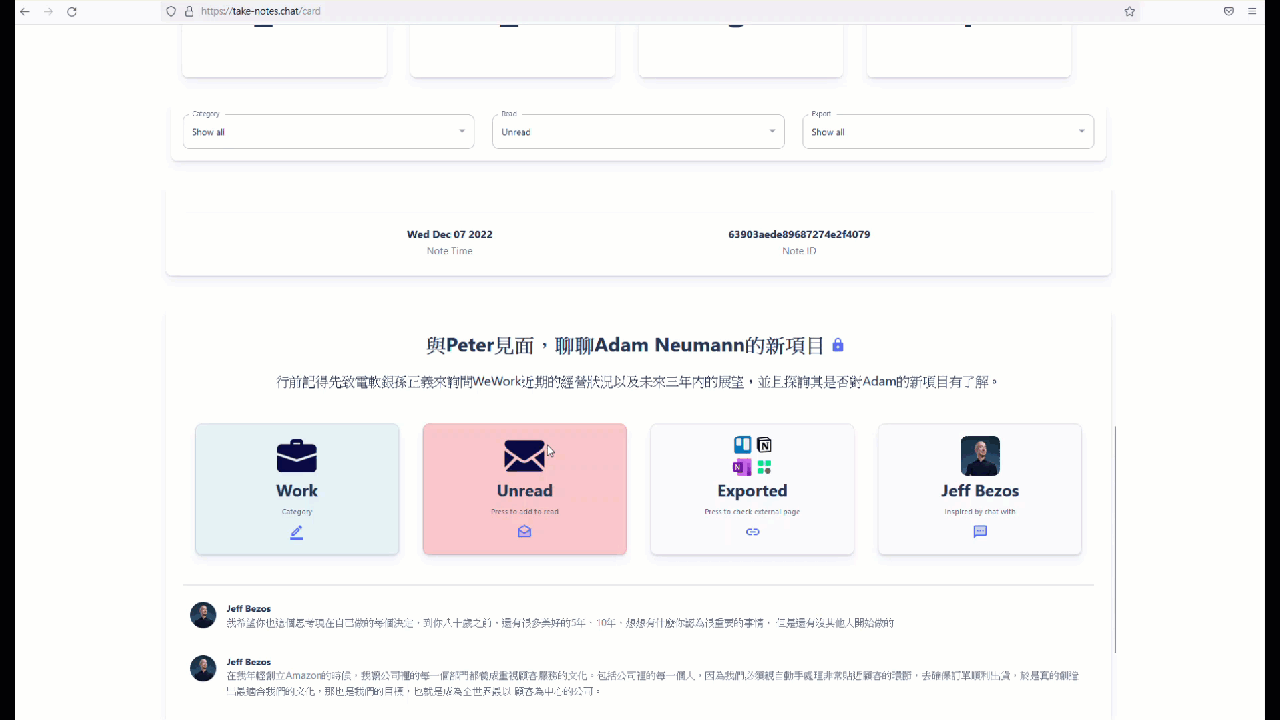The width and height of the screenshot is (1280, 720).
Task: Toggle the Unread card to mark read
Action: coord(525,489)
